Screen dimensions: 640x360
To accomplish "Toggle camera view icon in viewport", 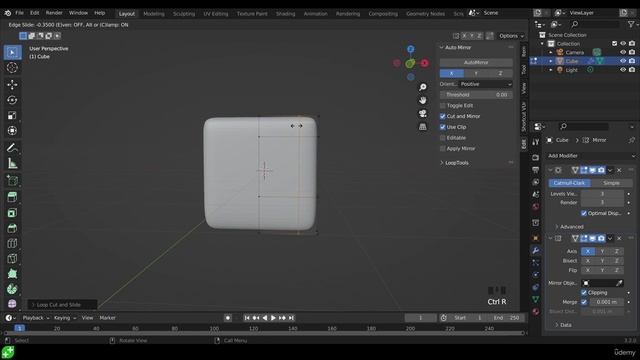I will point(423,113).
